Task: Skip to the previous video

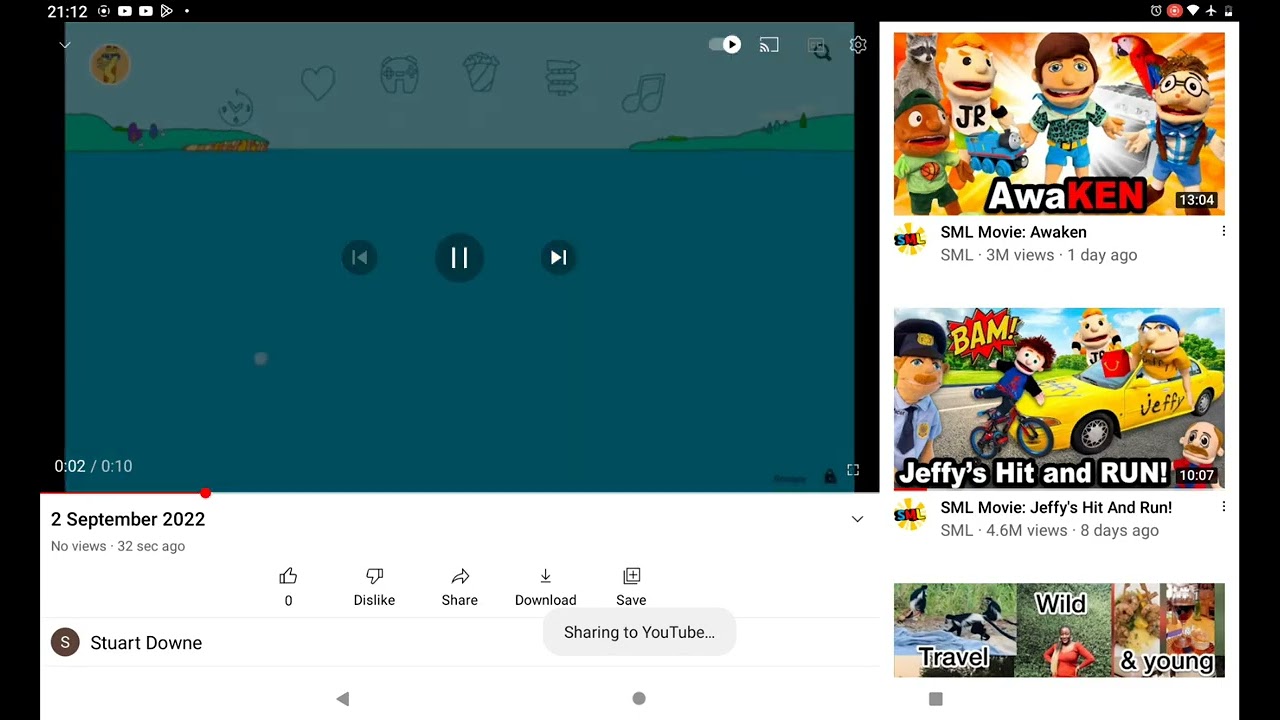Action: tap(360, 258)
